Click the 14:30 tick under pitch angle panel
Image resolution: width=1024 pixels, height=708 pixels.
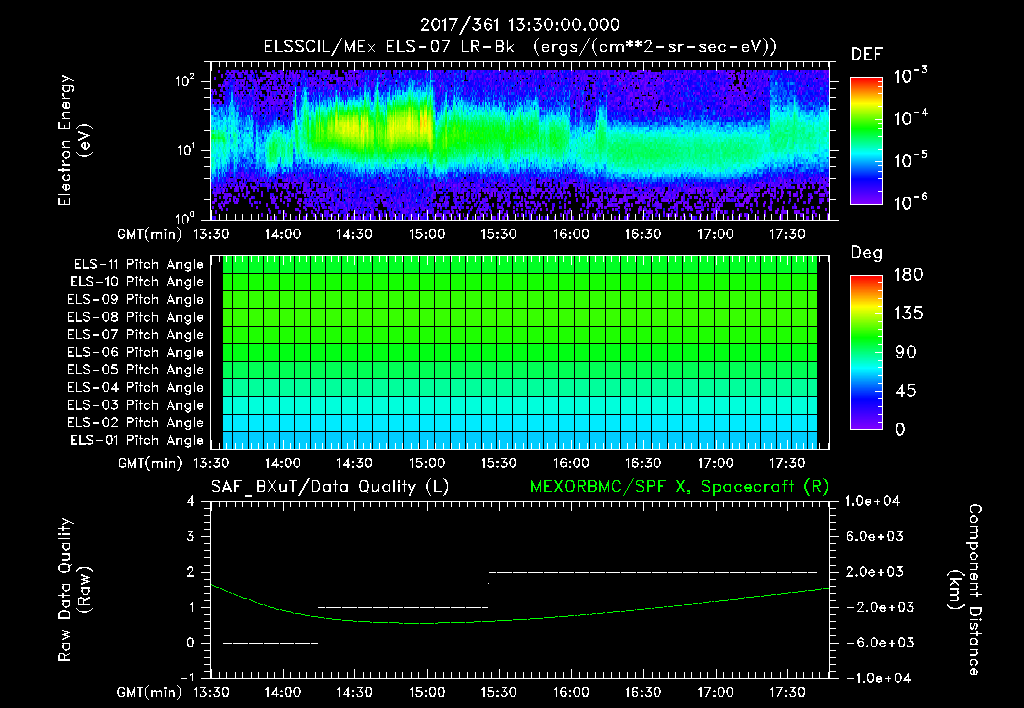point(355,464)
